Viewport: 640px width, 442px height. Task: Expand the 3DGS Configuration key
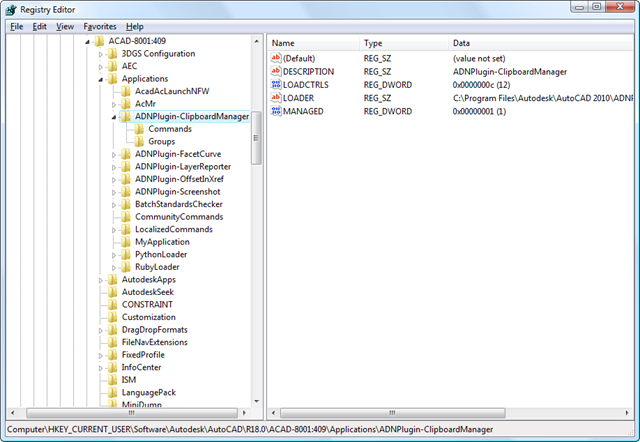coord(100,54)
